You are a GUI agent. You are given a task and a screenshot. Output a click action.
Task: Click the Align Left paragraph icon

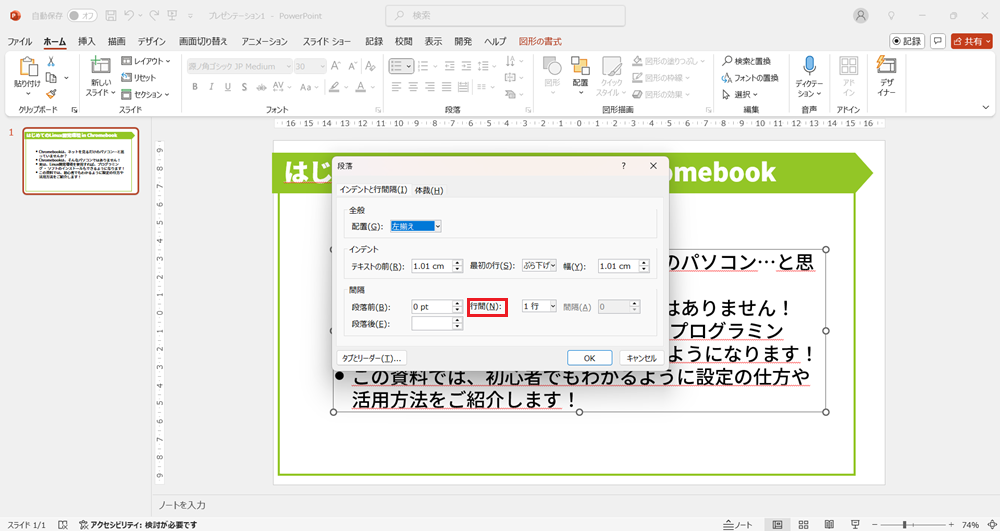[396, 87]
